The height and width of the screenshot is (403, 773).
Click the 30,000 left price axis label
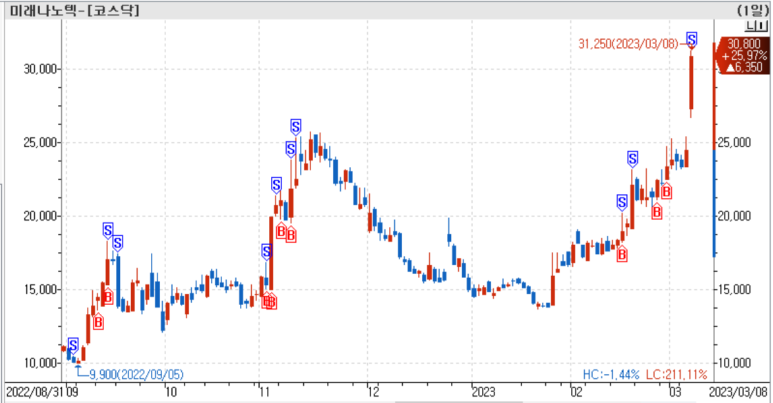point(40,69)
